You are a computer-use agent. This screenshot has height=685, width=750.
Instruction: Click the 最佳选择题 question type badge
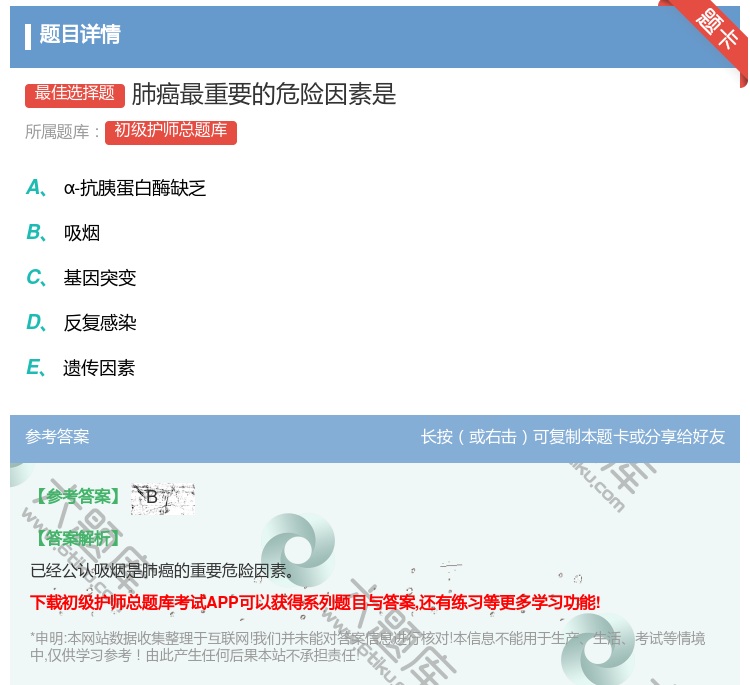click(x=75, y=94)
